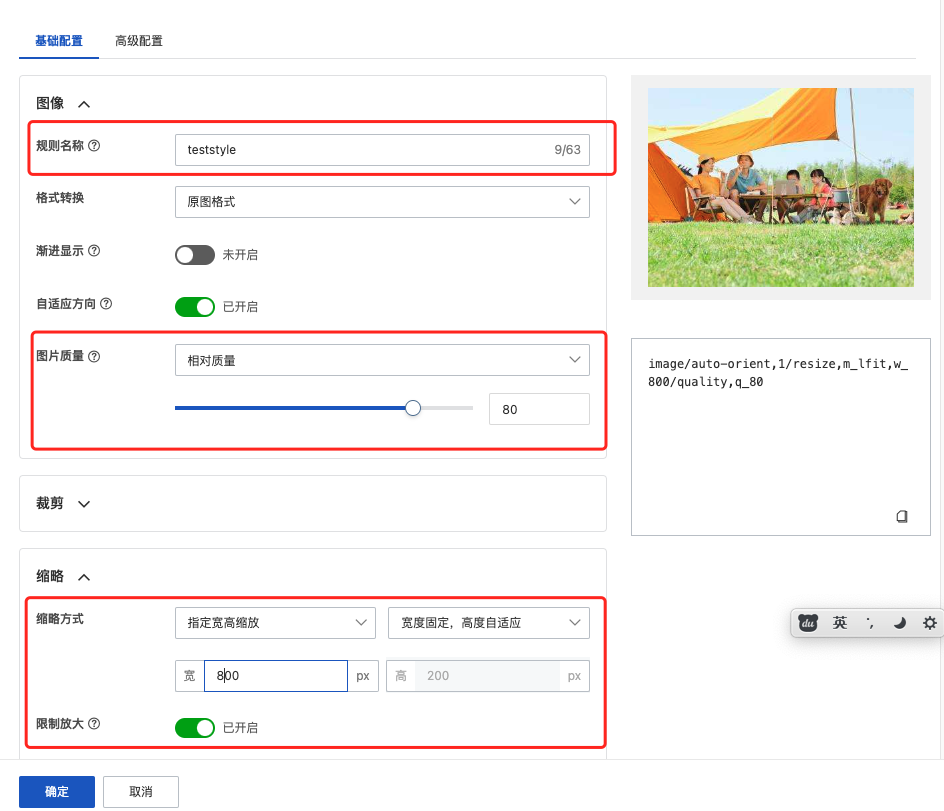Select the 基础配置 tab
This screenshot has height=811, width=944.
(x=59, y=41)
